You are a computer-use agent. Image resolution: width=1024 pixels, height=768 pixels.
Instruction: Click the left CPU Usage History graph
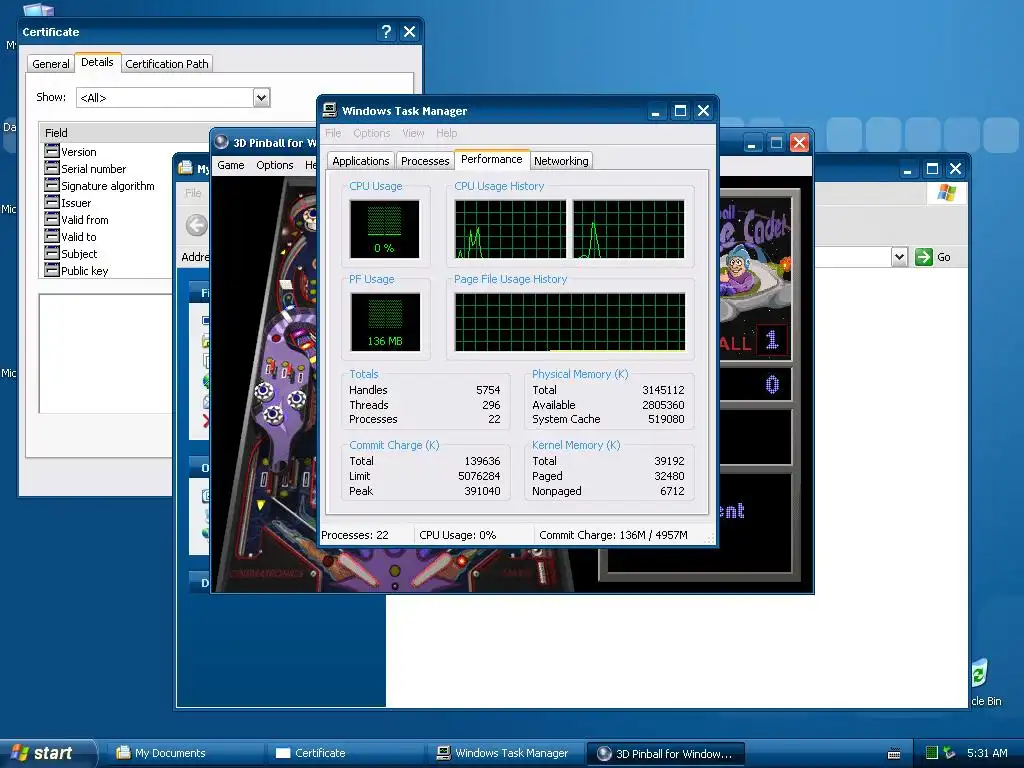click(511, 229)
